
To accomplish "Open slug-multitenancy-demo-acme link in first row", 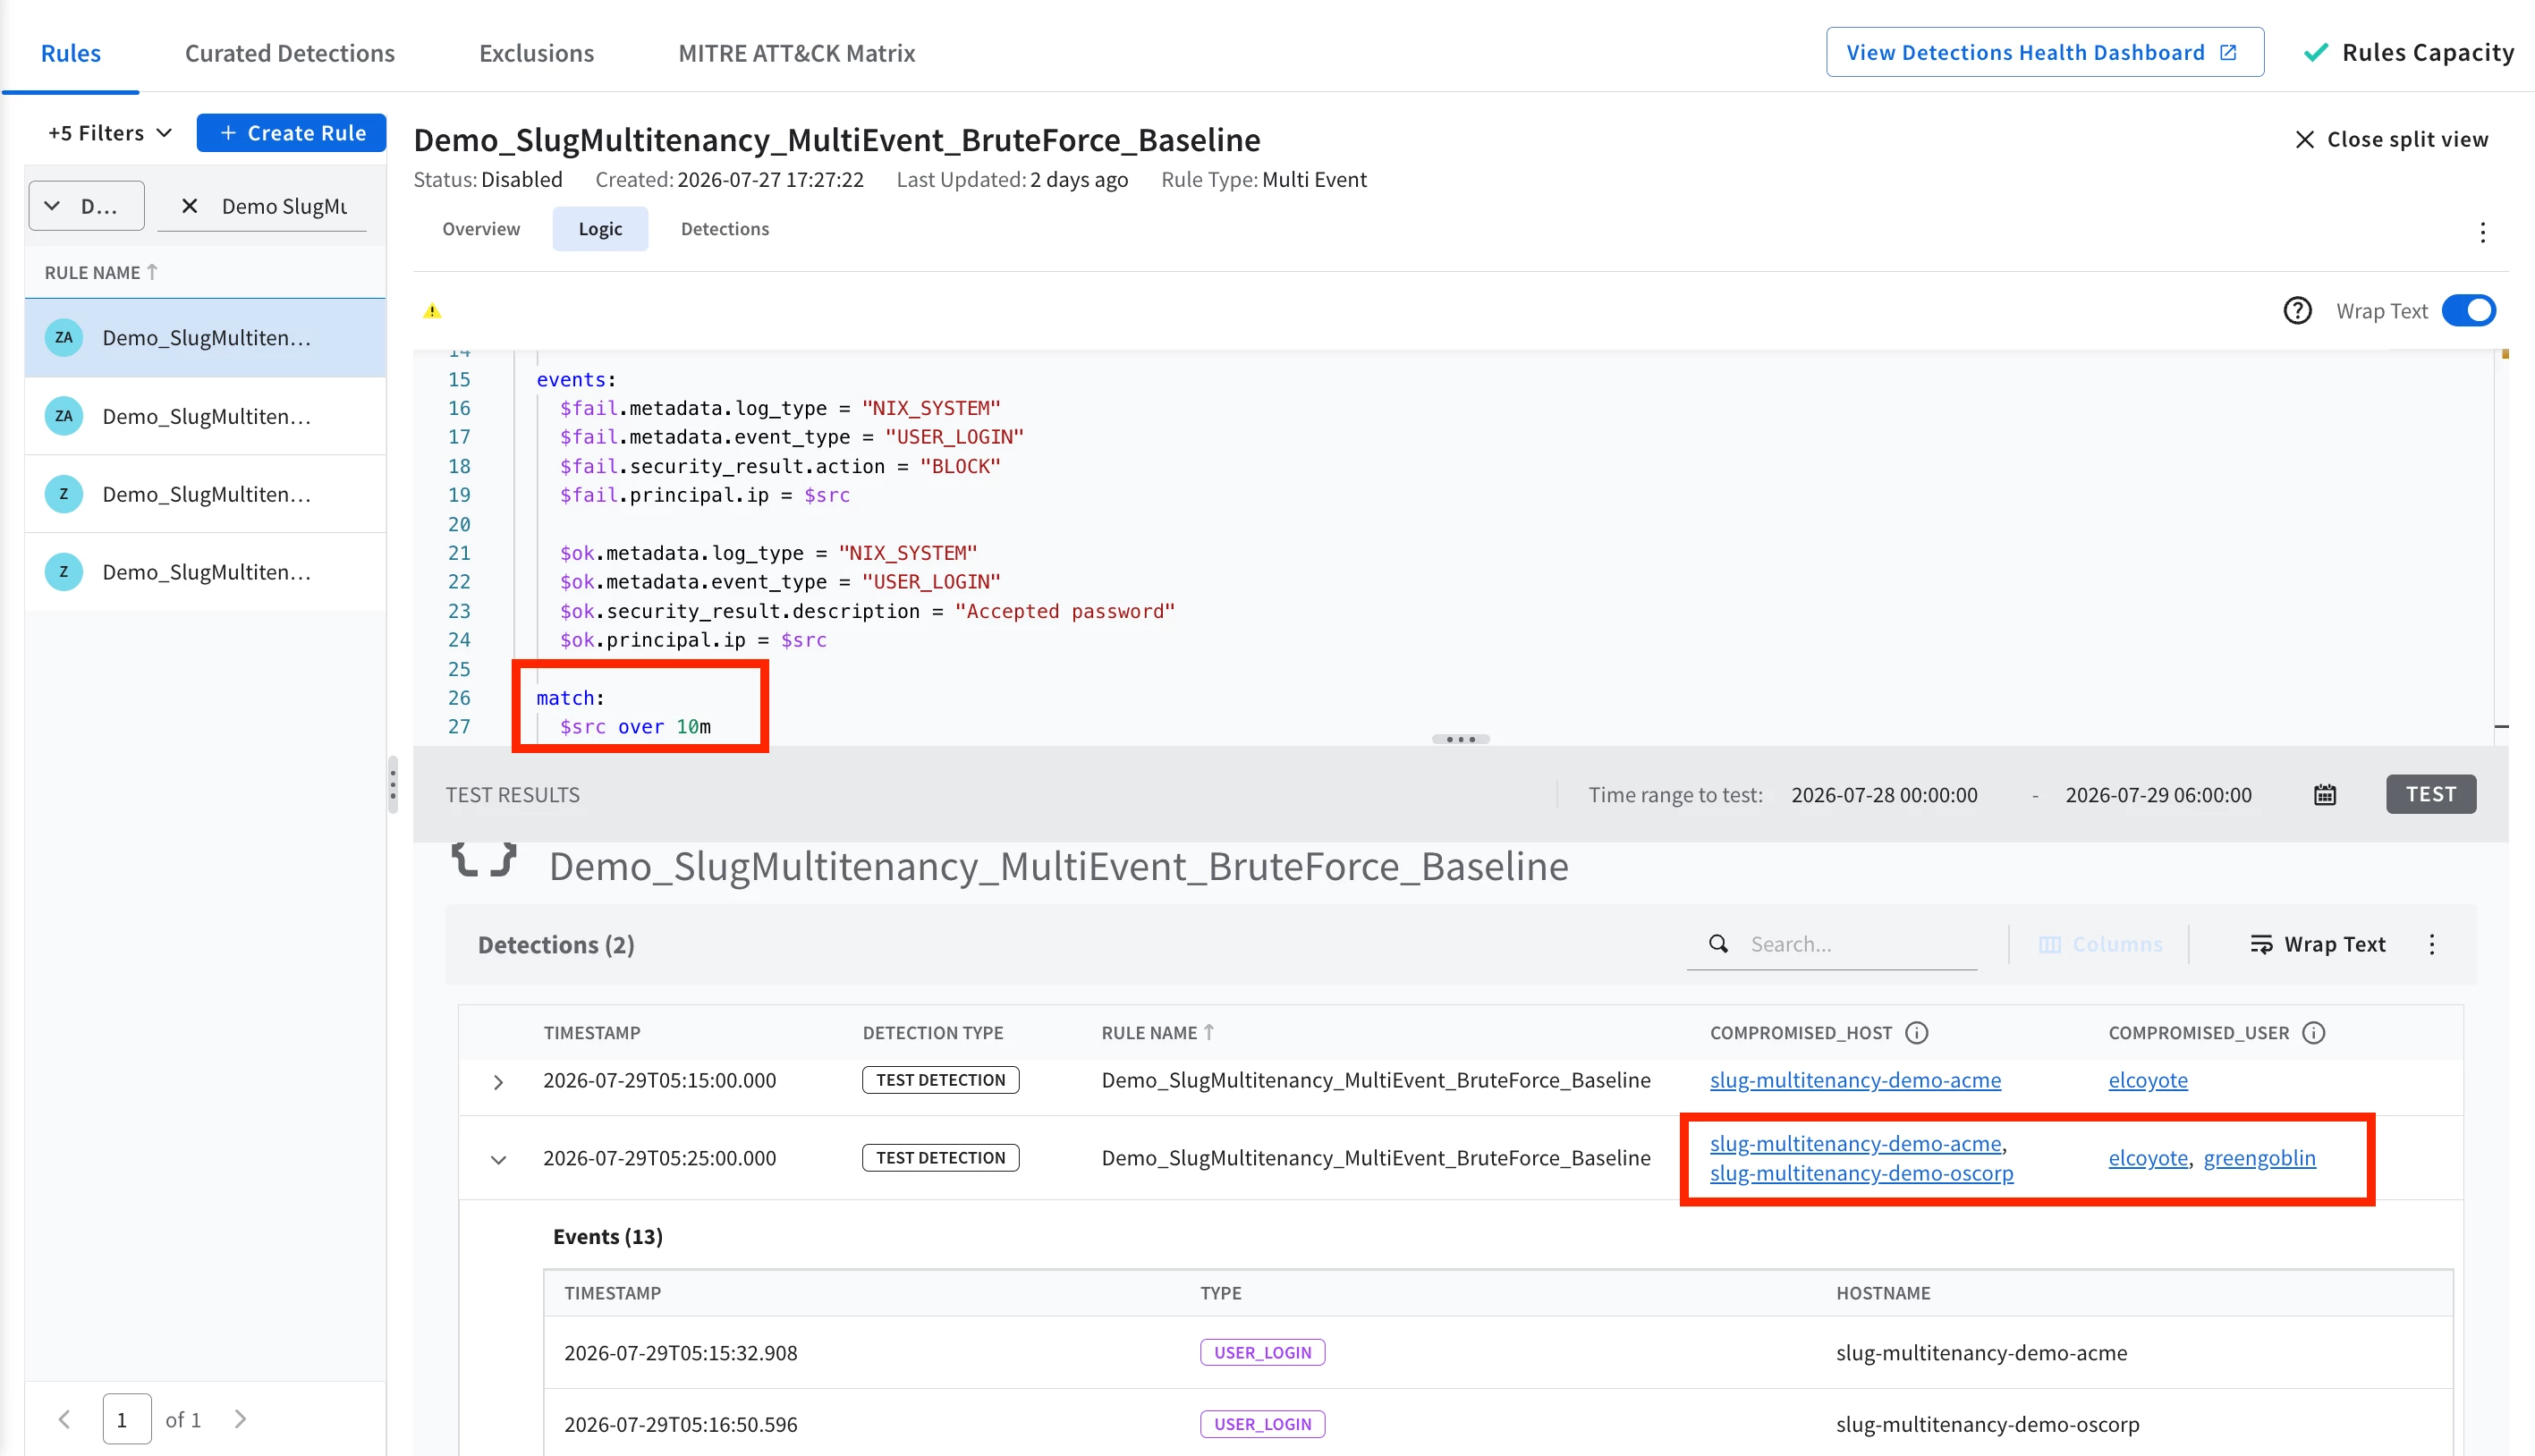I will click(x=1855, y=1080).
